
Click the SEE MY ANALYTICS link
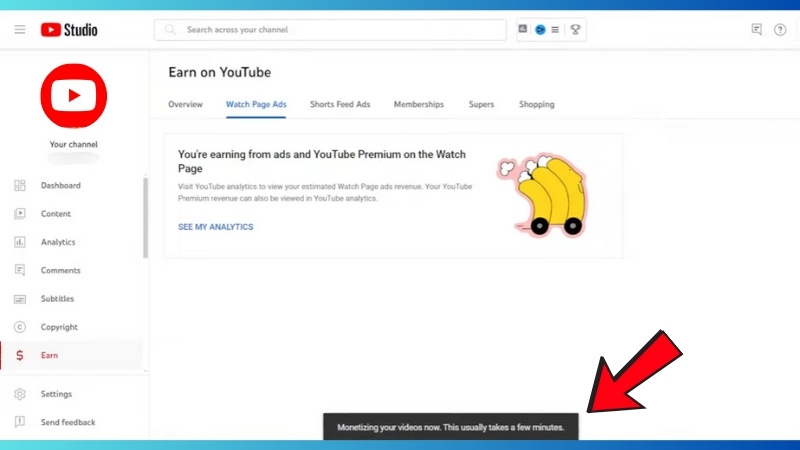[x=215, y=227]
